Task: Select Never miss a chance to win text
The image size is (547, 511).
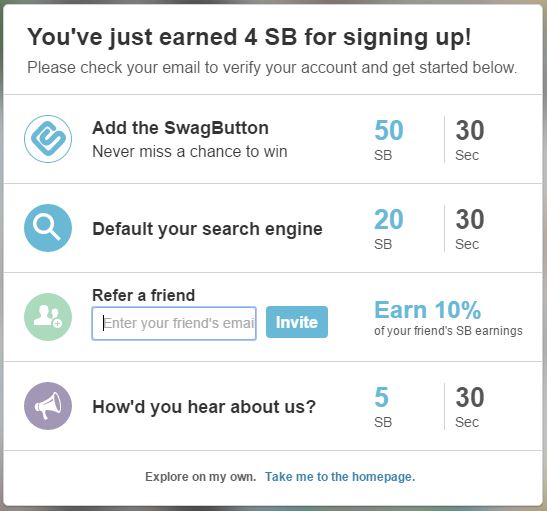Action: (190, 151)
